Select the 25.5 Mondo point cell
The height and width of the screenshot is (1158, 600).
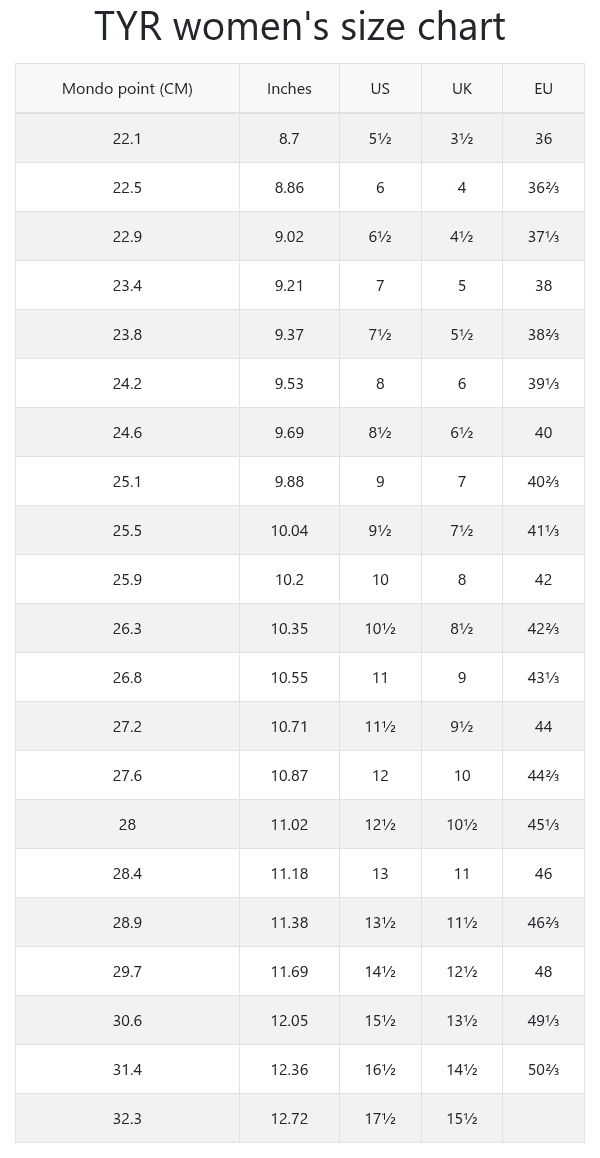(127, 531)
